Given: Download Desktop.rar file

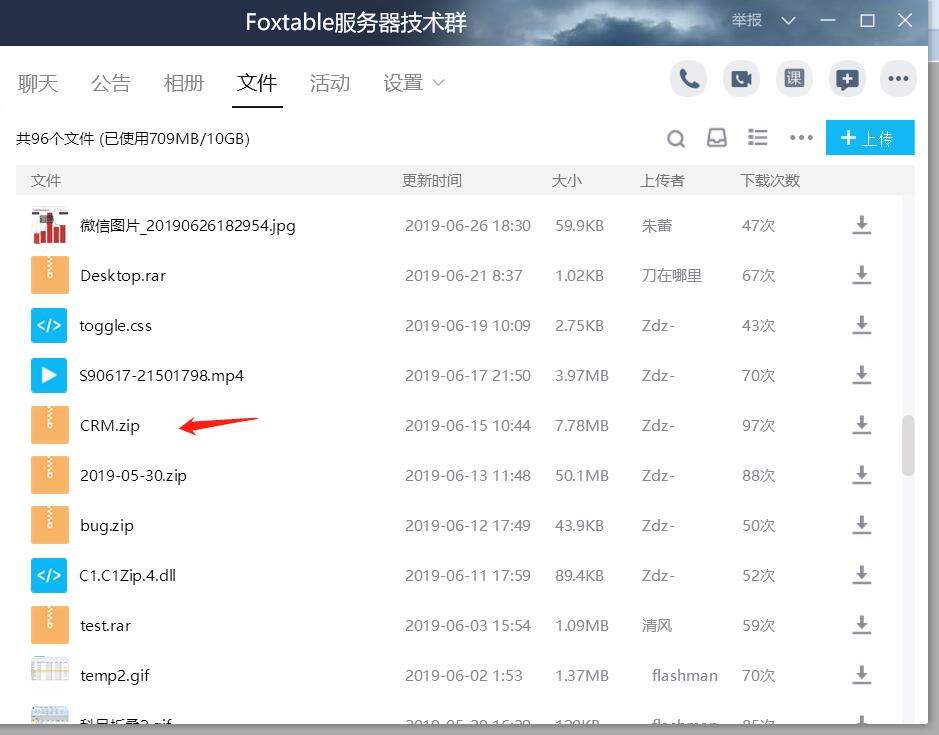Looking at the screenshot, I should (x=861, y=275).
